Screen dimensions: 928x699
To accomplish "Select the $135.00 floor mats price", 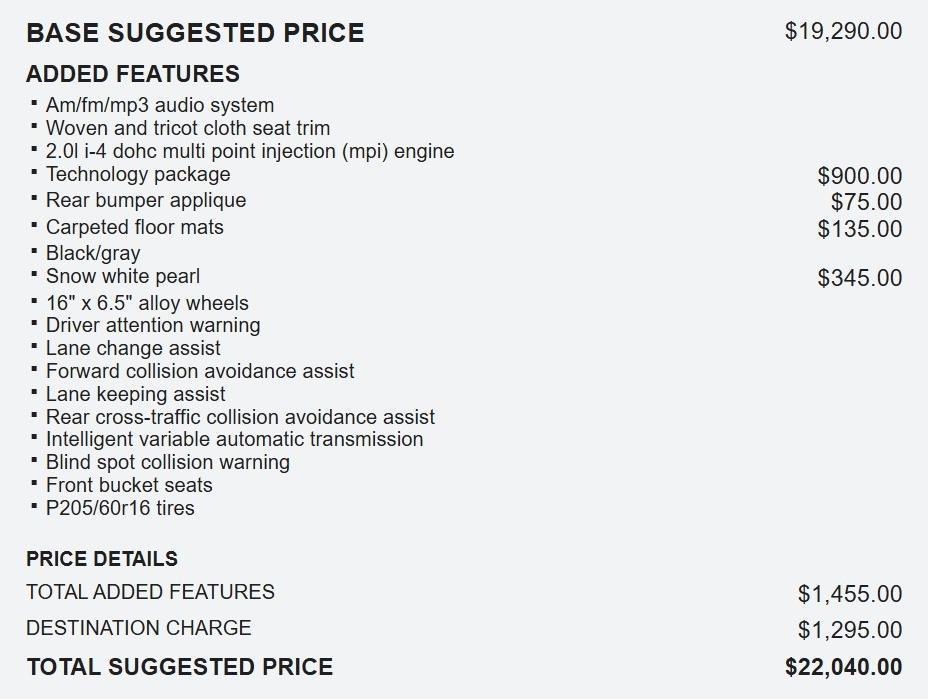I will (x=859, y=229).
